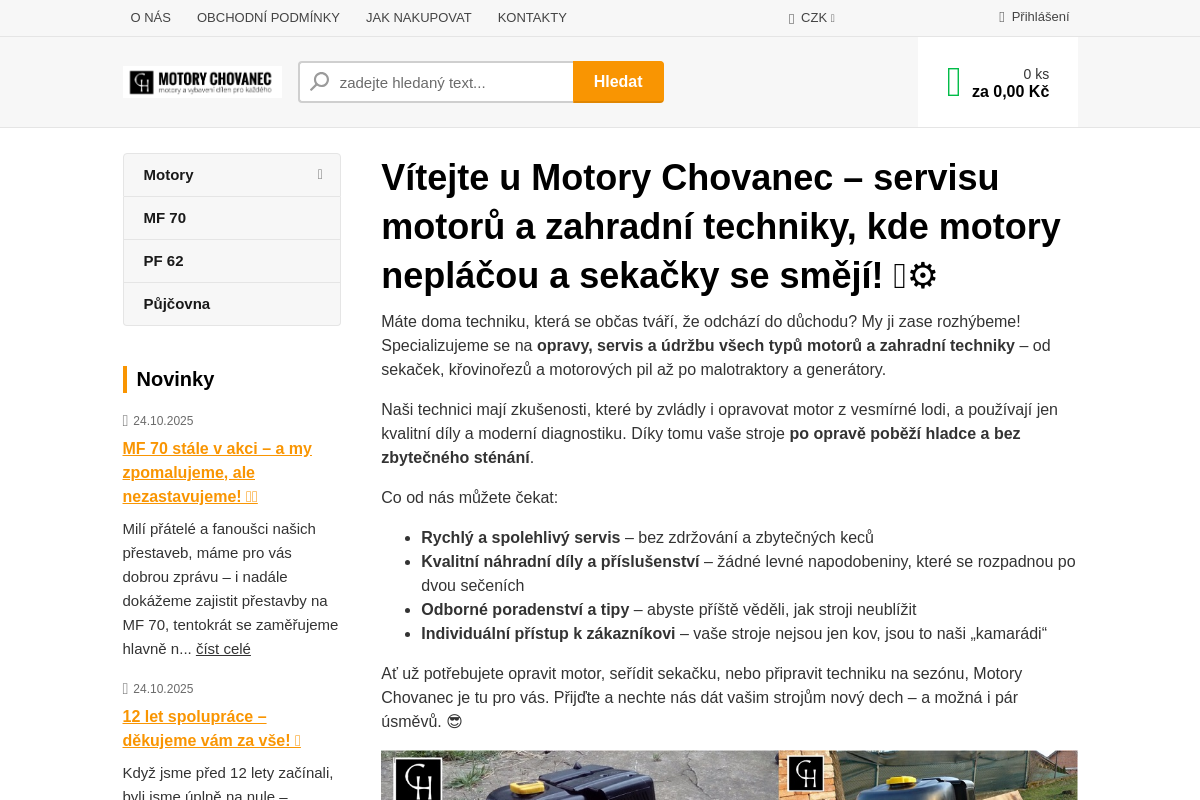Open the shopping cart via cart icon
1200x800 pixels.
(x=953, y=81)
